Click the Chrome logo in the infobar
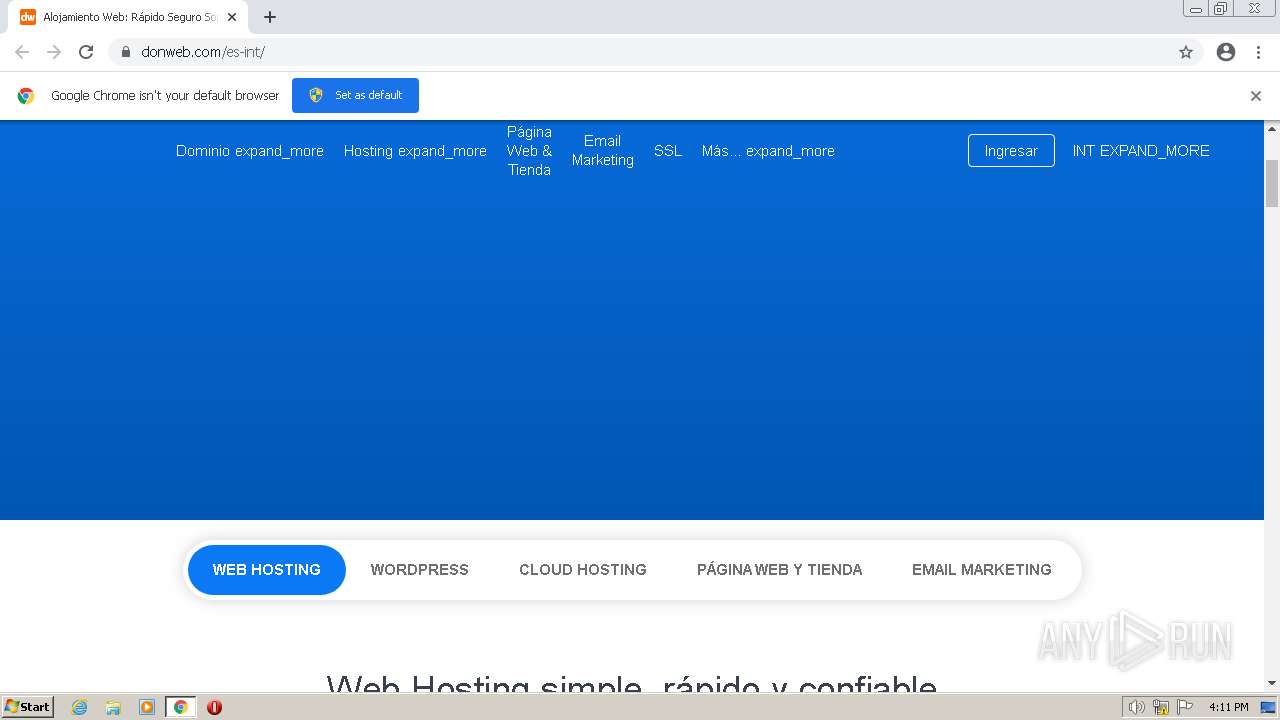The image size is (1280, 720). point(26,96)
